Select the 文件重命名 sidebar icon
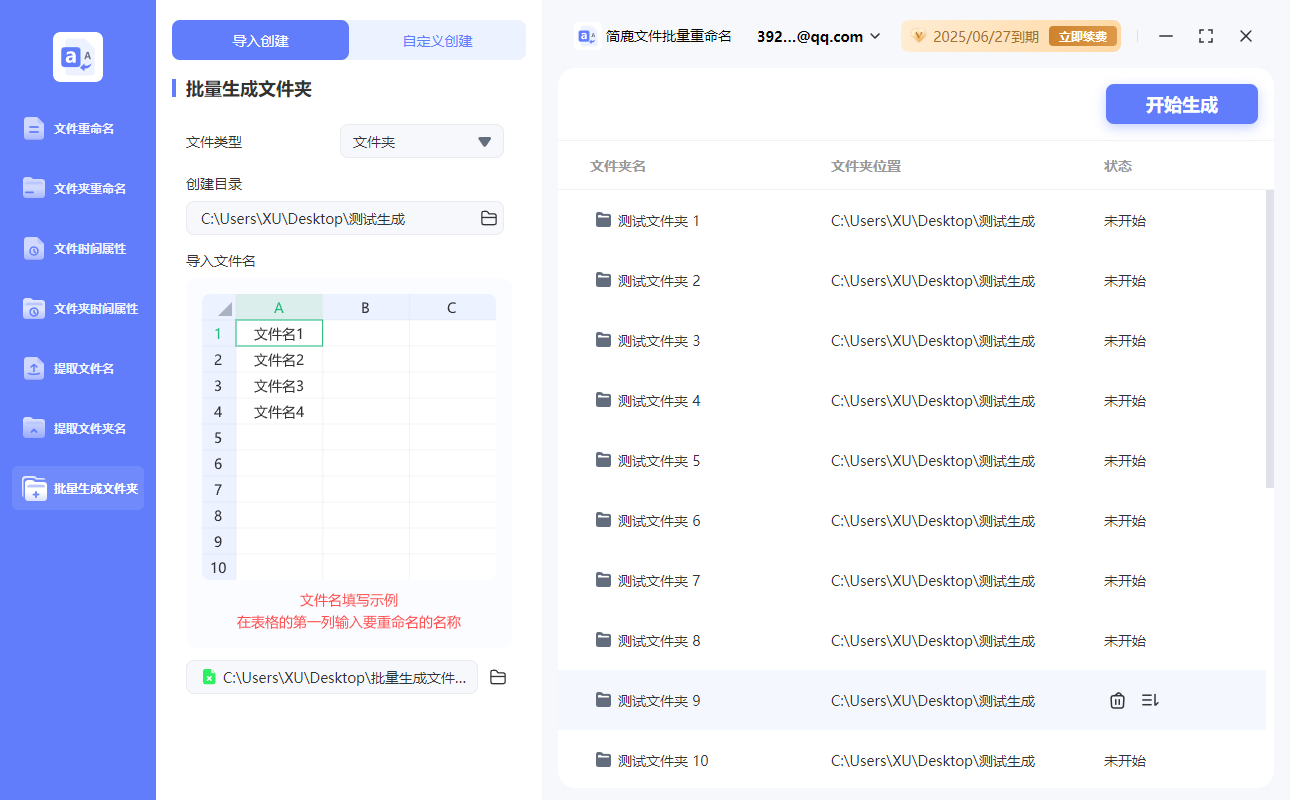Image resolution: width=1290 pixels, height=800 pixels. 77,128
